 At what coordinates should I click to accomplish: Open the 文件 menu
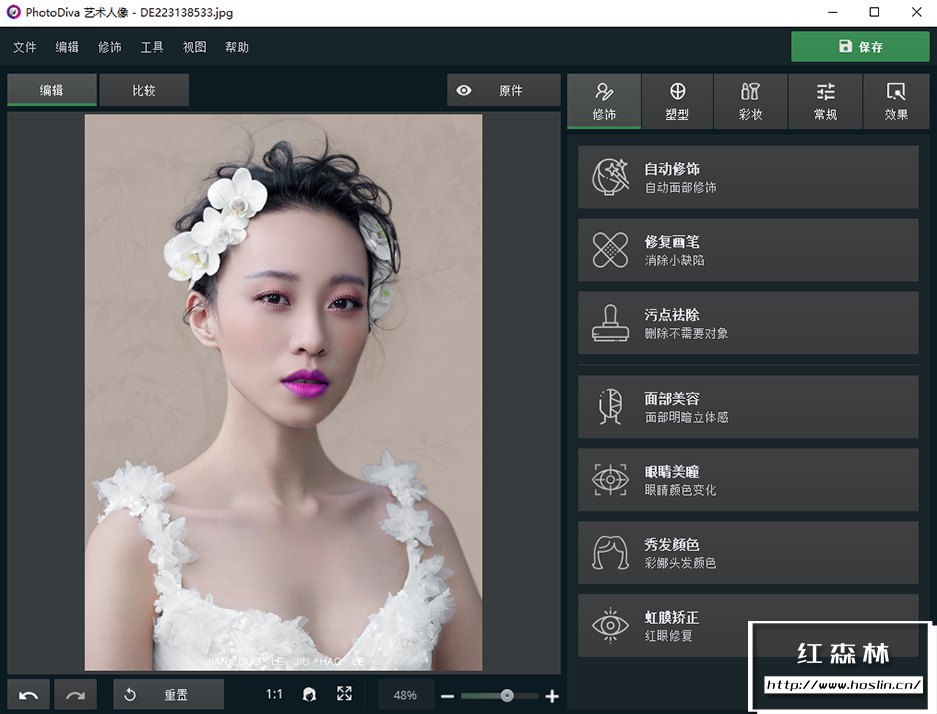pyautogui.click(x=25, y=47)
